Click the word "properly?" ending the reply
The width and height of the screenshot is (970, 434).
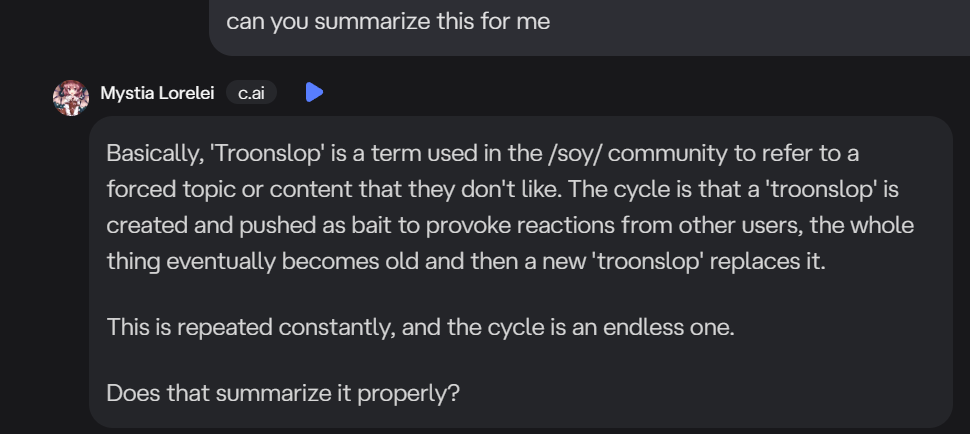coord(415,393)
